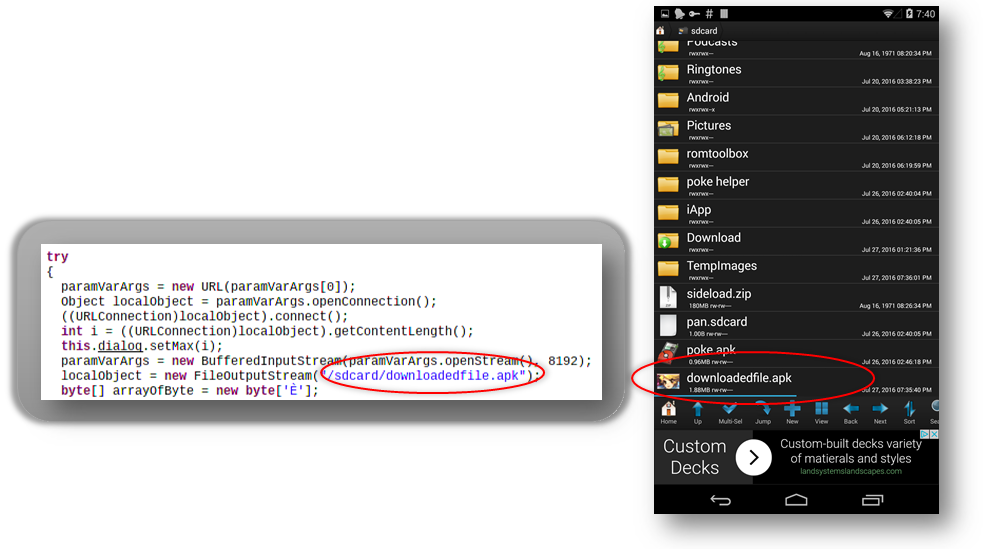Tap Android system home button
This screenshot has width=983, height=549.
point(796,499)
